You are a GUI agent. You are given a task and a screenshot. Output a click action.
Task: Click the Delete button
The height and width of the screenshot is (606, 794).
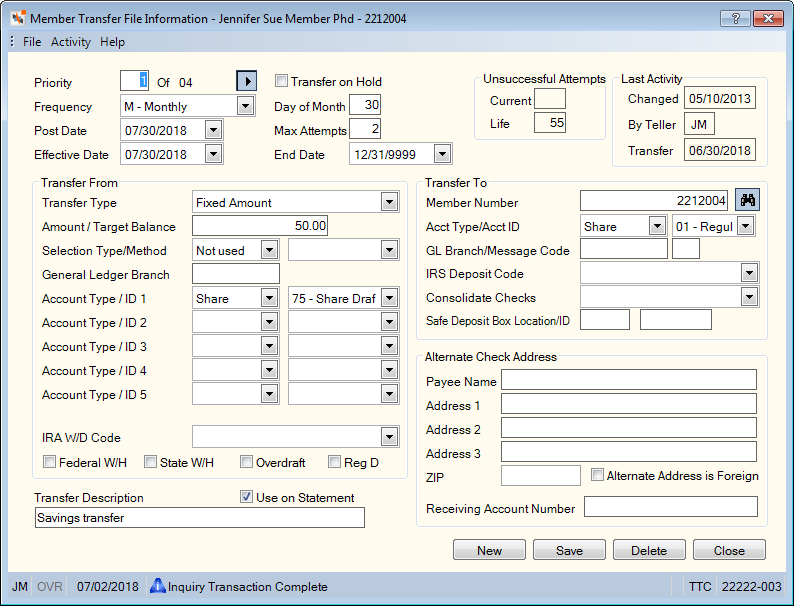[649, 550]
